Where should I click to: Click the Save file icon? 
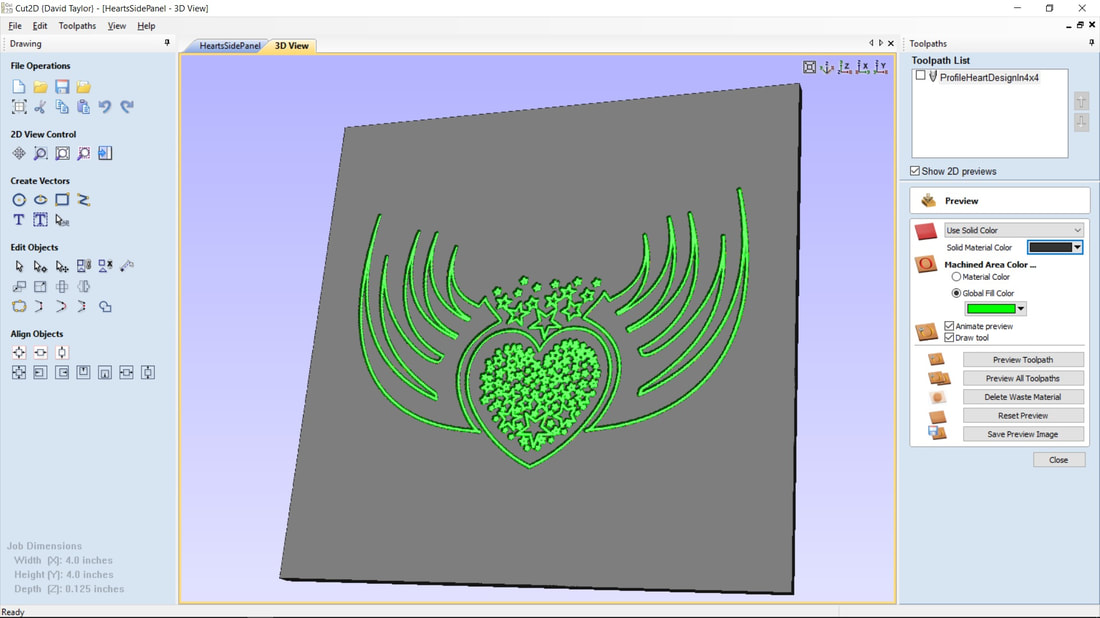(x=62, y=87)
